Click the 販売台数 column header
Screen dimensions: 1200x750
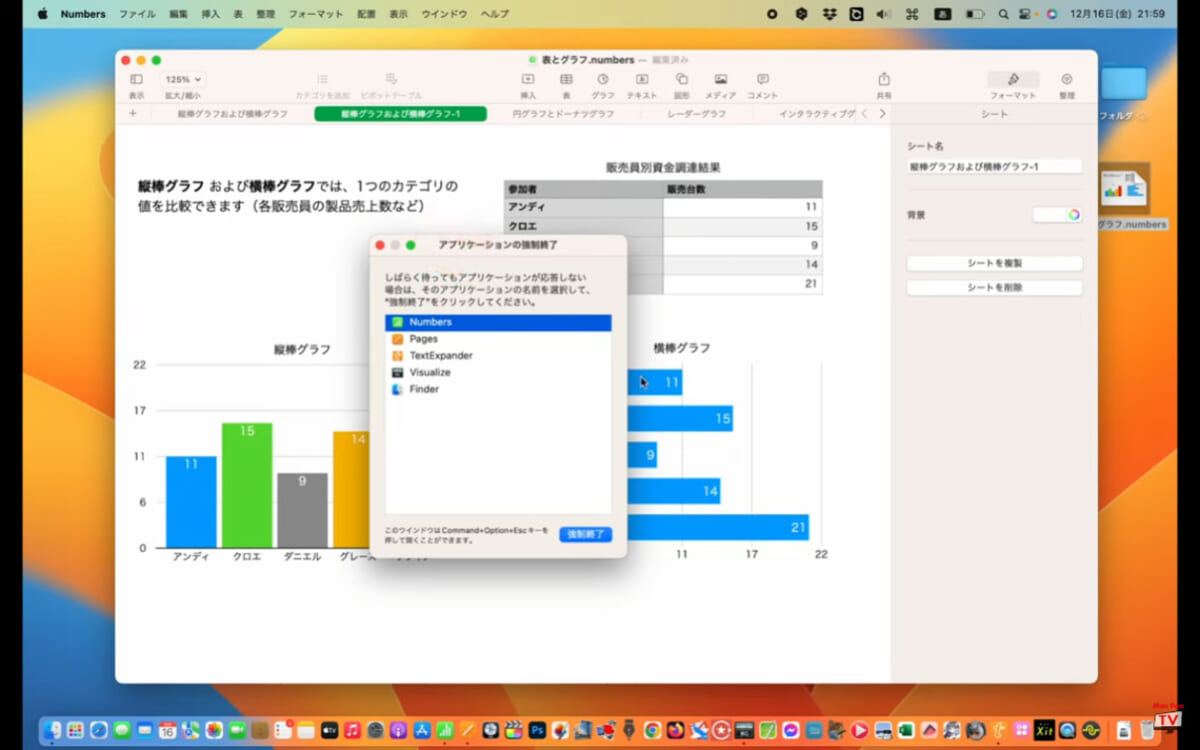point(742,189)
